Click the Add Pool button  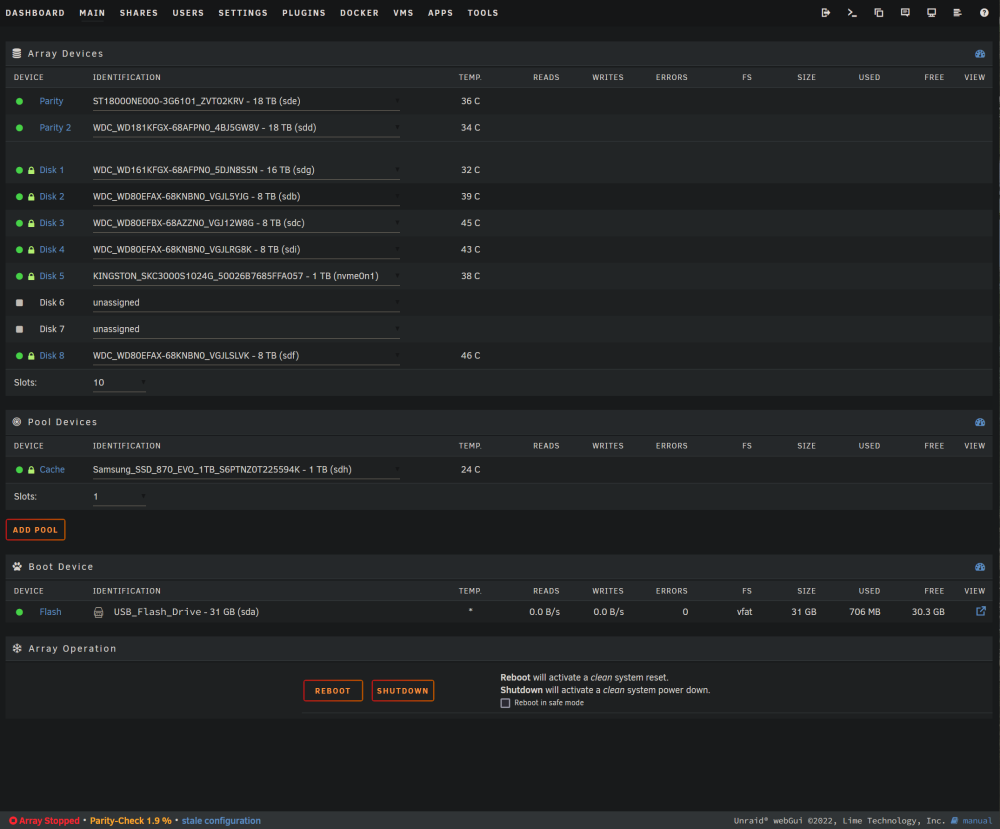coord(36,530)
